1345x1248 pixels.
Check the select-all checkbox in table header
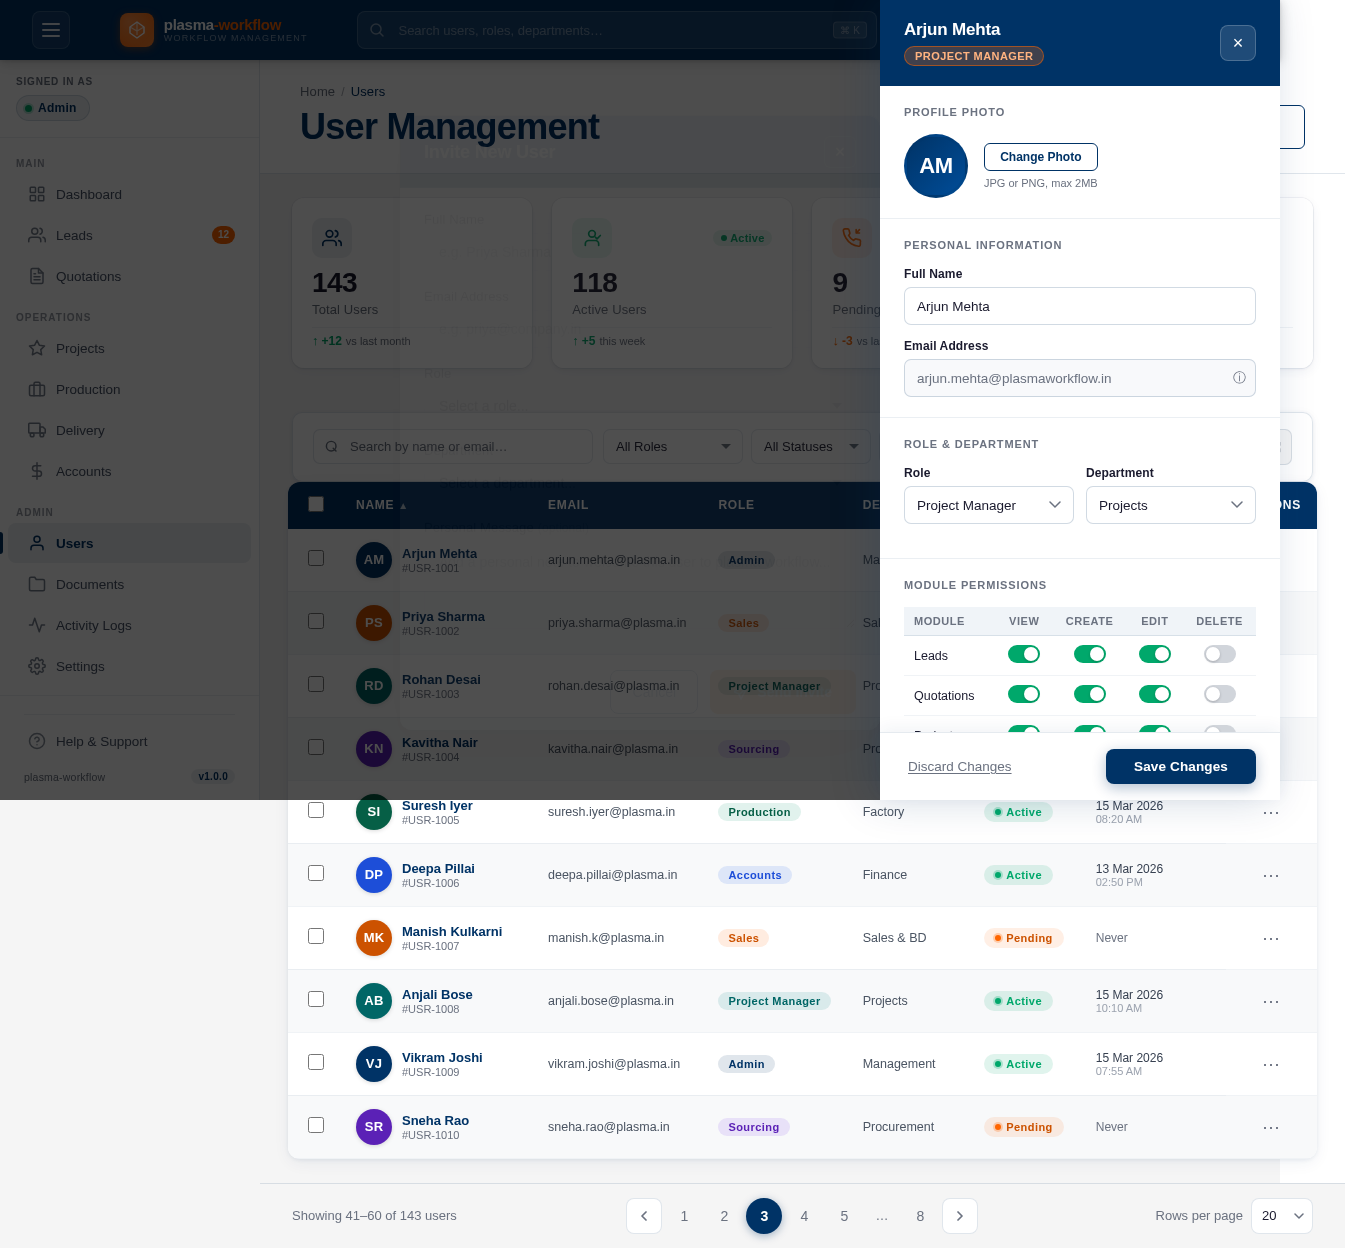click(316, 505)
